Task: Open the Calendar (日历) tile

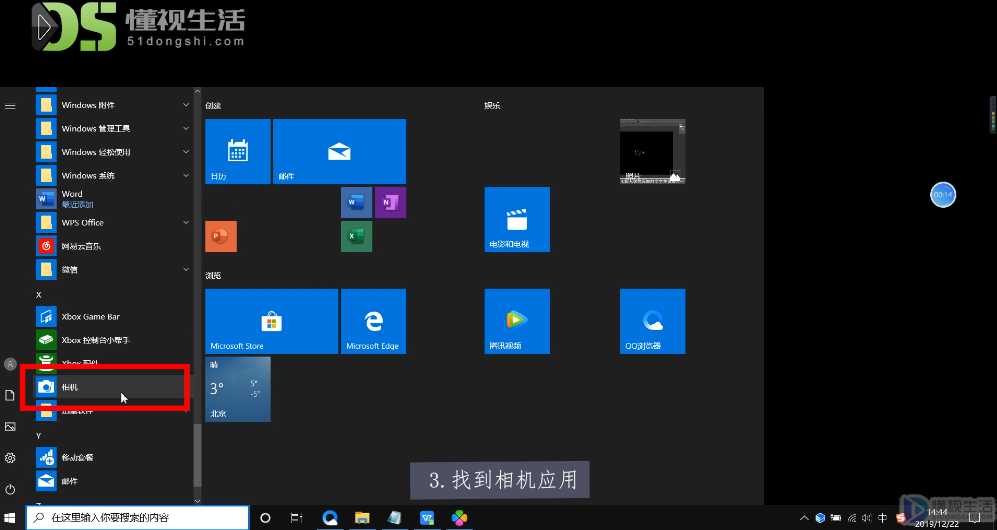Action: click(237, 151)
